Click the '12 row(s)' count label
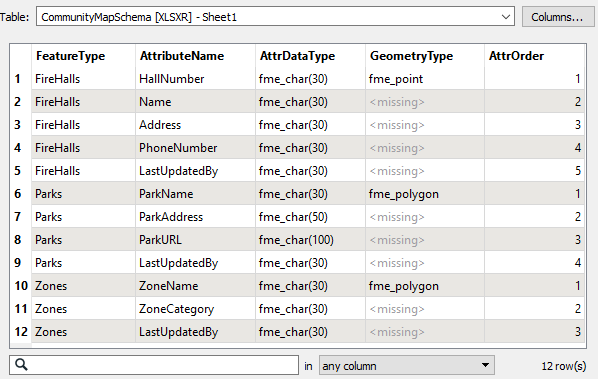The image size is (598, 379). pos(564,366)
